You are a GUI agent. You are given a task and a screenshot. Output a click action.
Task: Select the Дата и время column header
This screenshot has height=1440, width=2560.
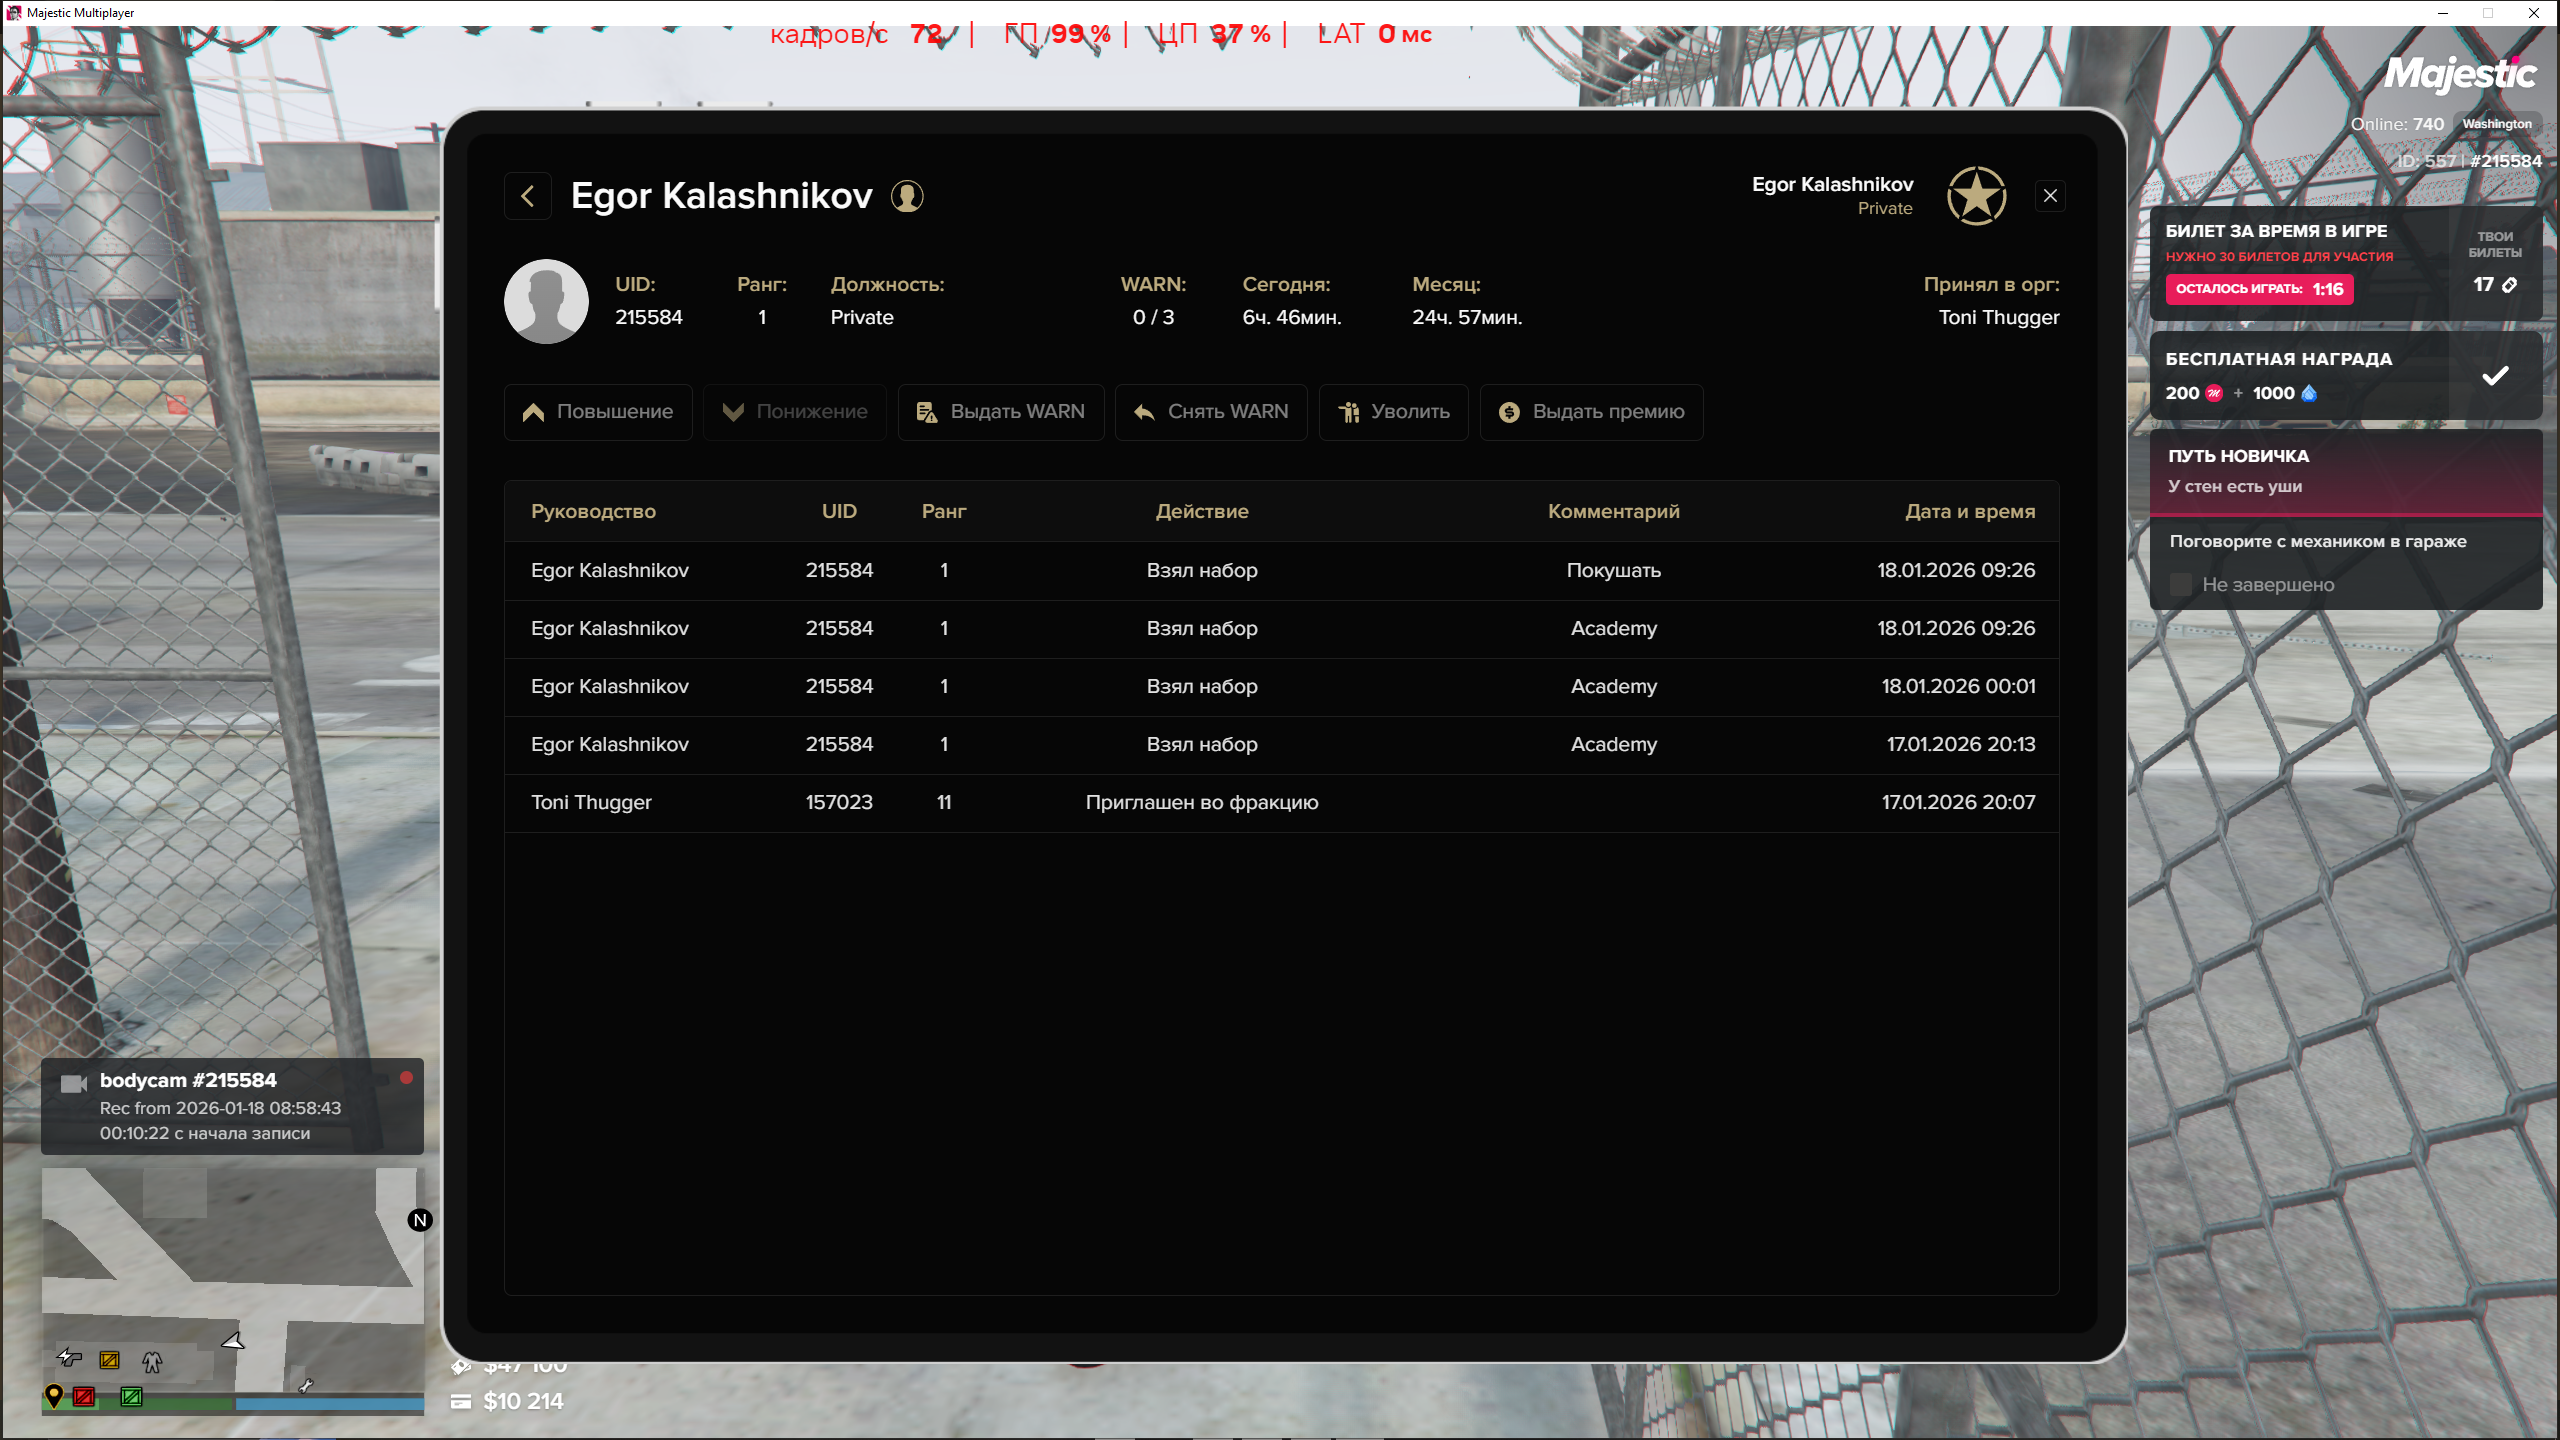pyautogui.click(x=1969, y=511)
